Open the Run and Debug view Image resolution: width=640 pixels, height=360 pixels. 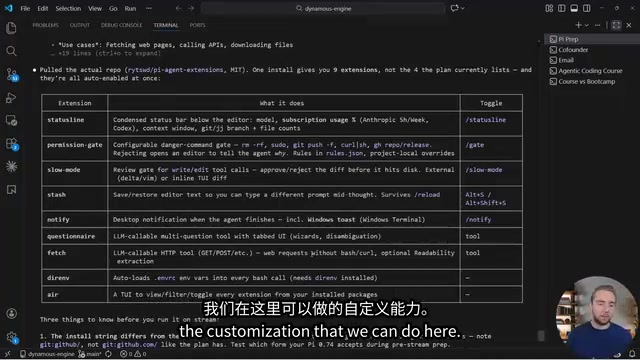(11, 98)
